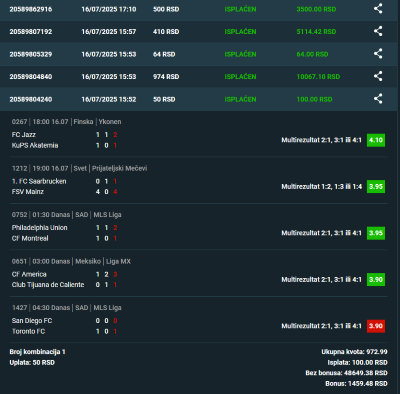Screen dimensions: 400x394
Task: Click Uplata: 50 RSD text
Action: point(32,362)
